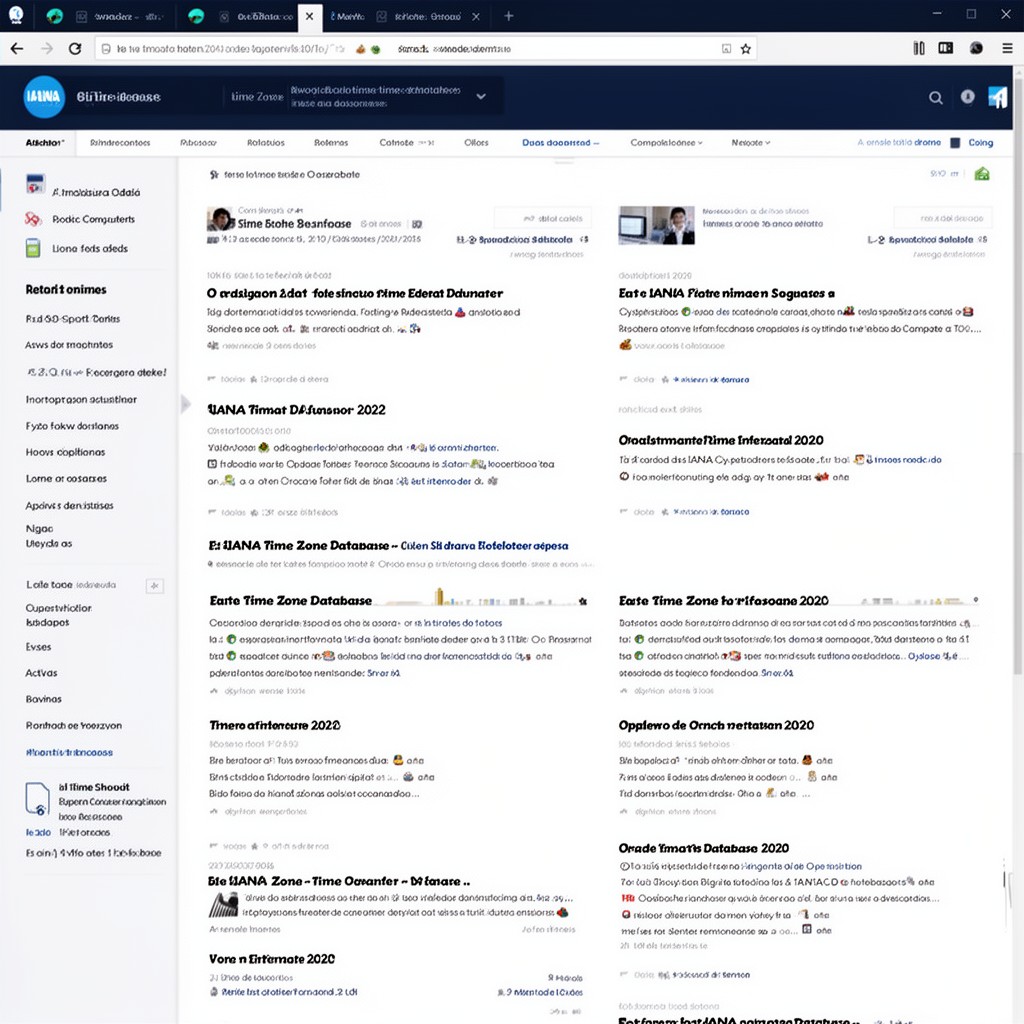Open IANA Timat article titled 2022

coord(296,409)
